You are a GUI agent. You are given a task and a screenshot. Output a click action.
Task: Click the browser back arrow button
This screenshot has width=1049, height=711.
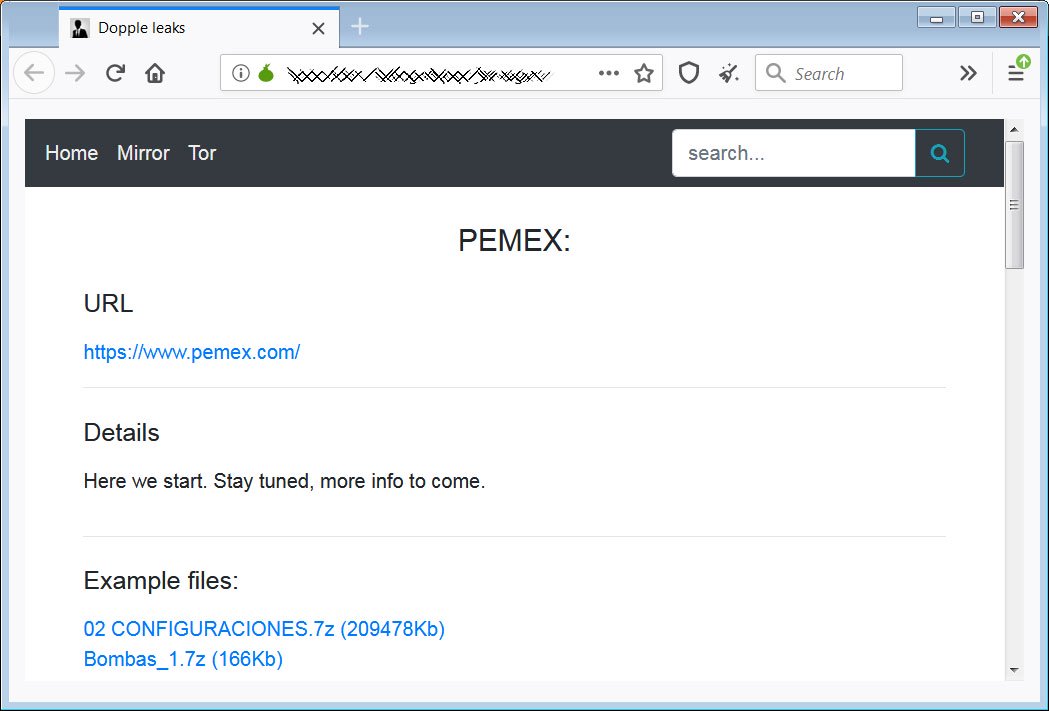pyautogui.click(x=34, y=73)
